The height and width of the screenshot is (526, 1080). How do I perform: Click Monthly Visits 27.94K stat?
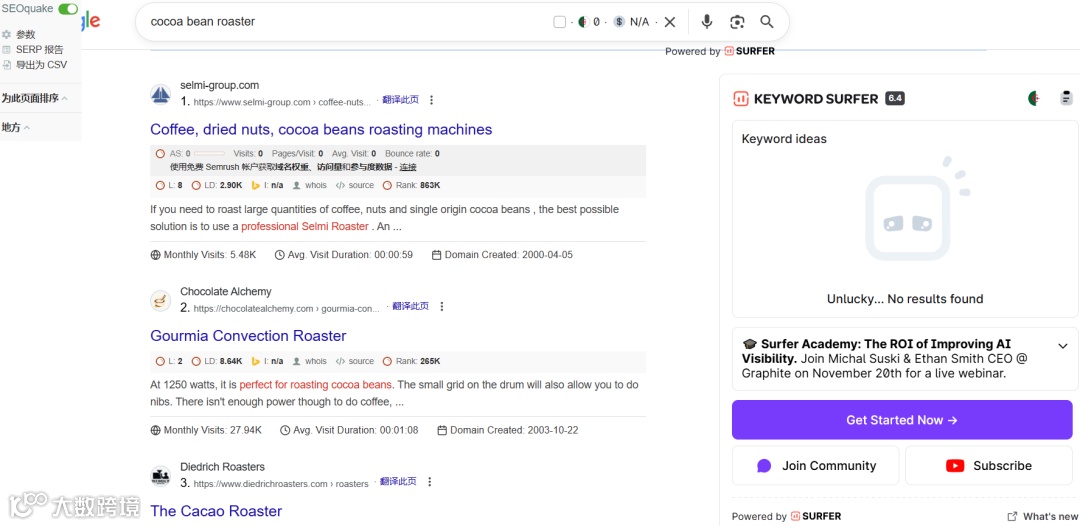(206, 430)
